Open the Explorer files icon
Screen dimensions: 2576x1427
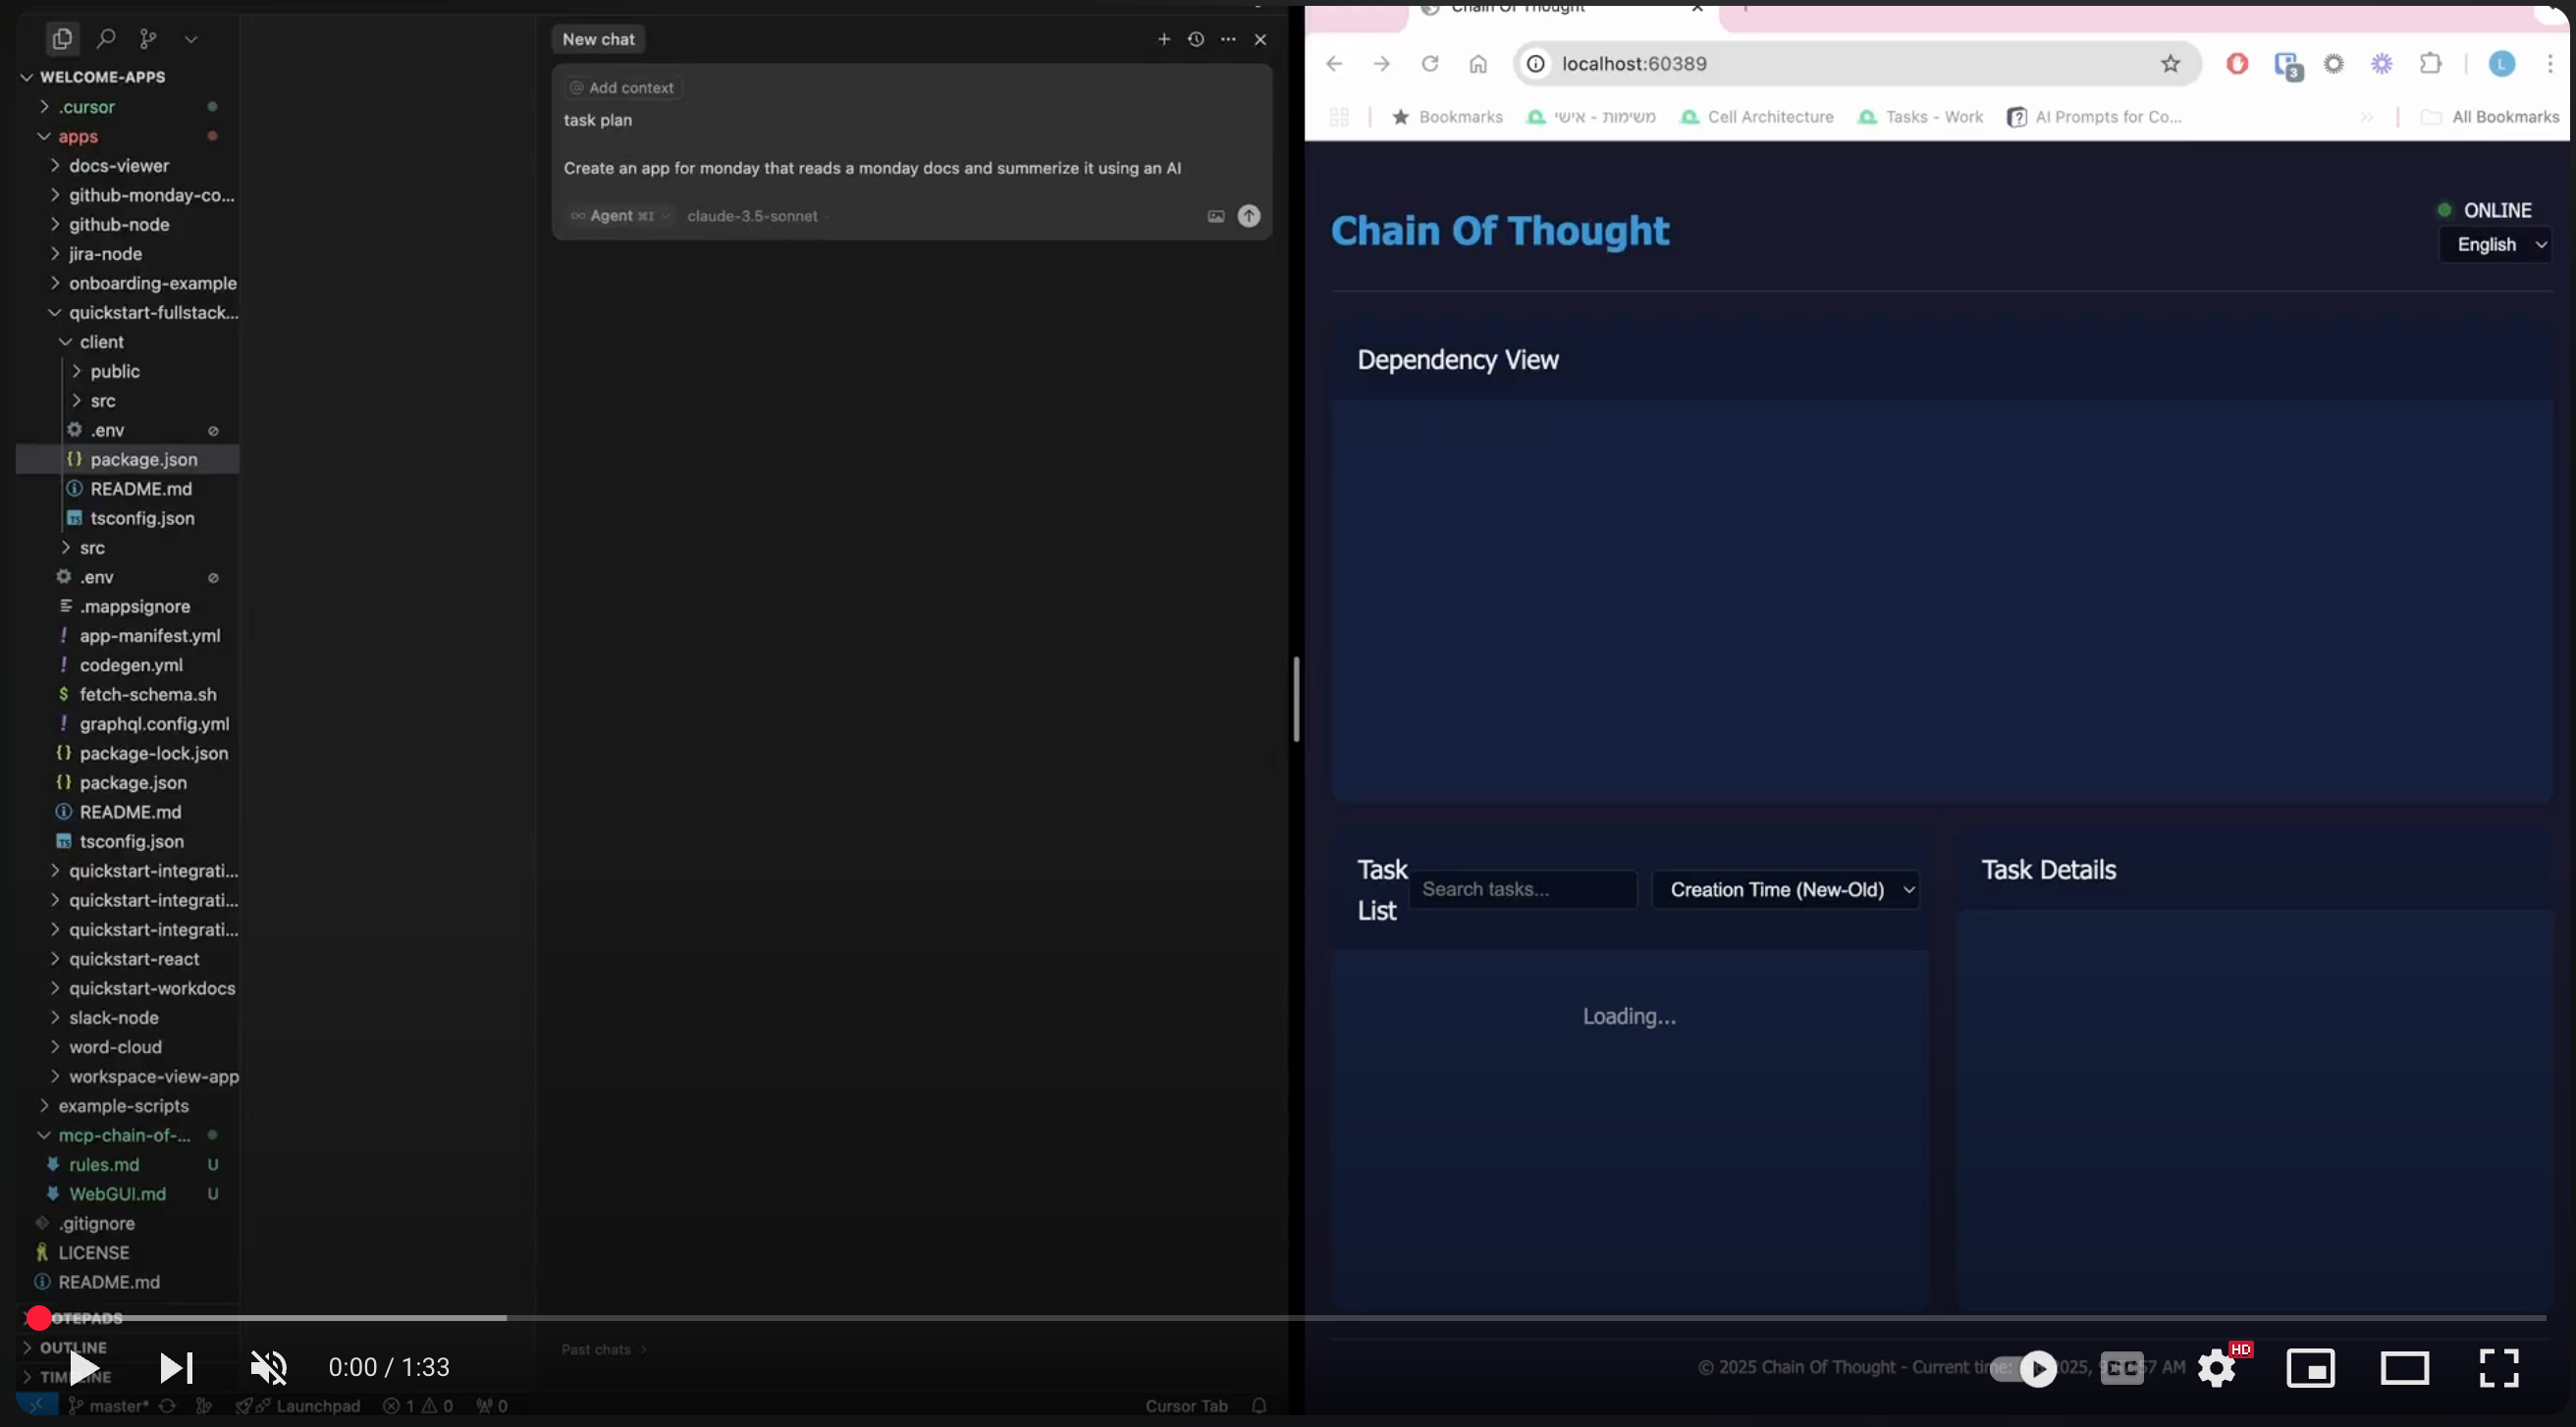click(x=62, y=39)
